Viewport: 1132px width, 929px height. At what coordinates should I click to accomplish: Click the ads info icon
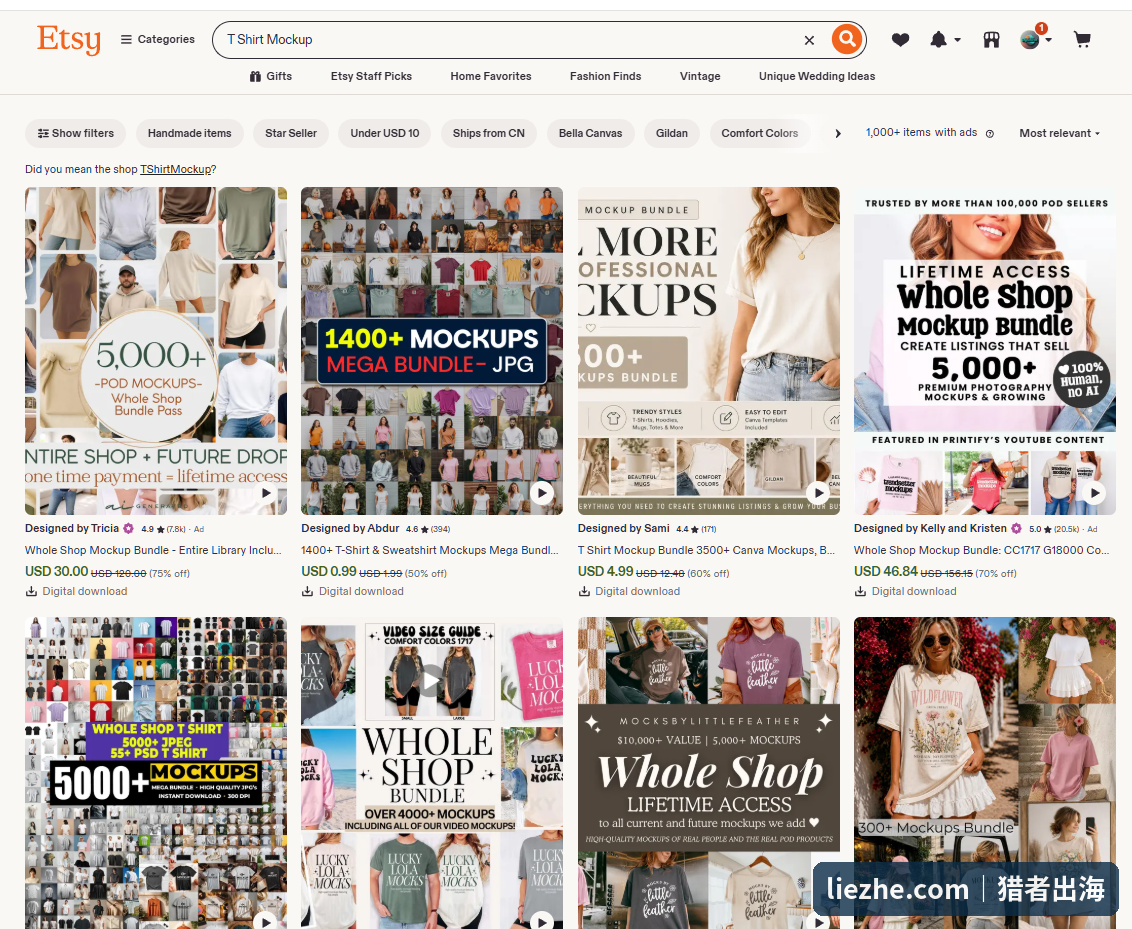[990, 134]
